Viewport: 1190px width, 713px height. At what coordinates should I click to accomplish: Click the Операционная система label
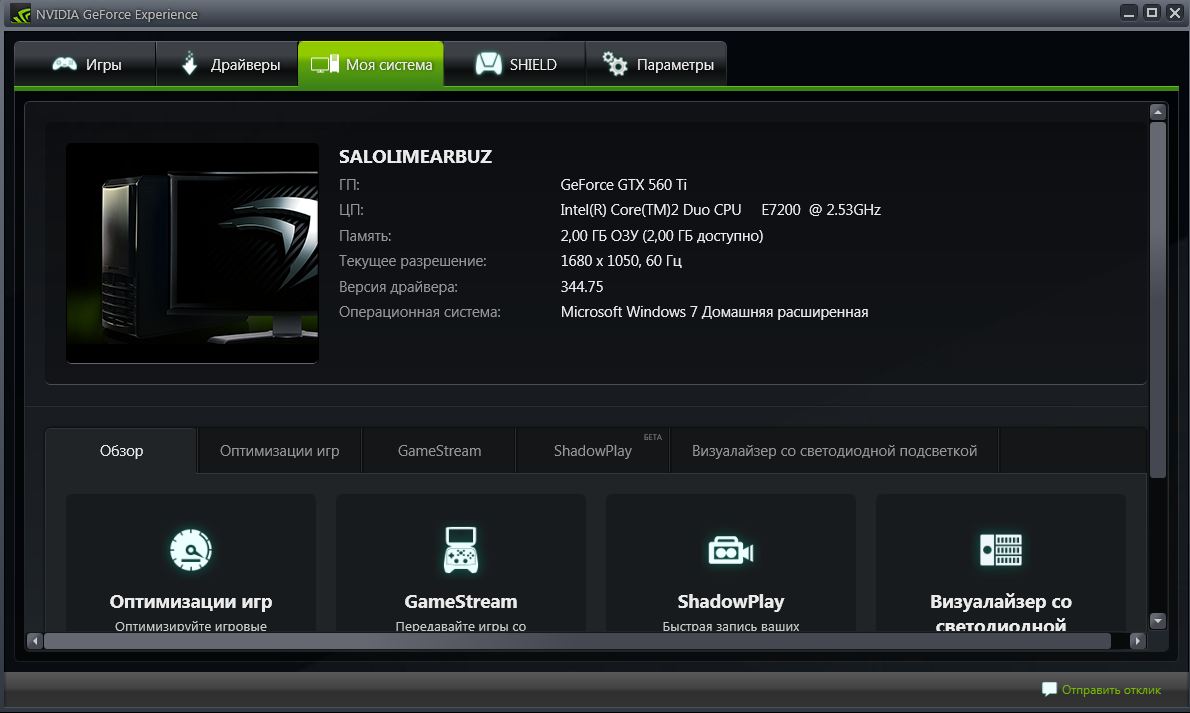pos(420,312)
